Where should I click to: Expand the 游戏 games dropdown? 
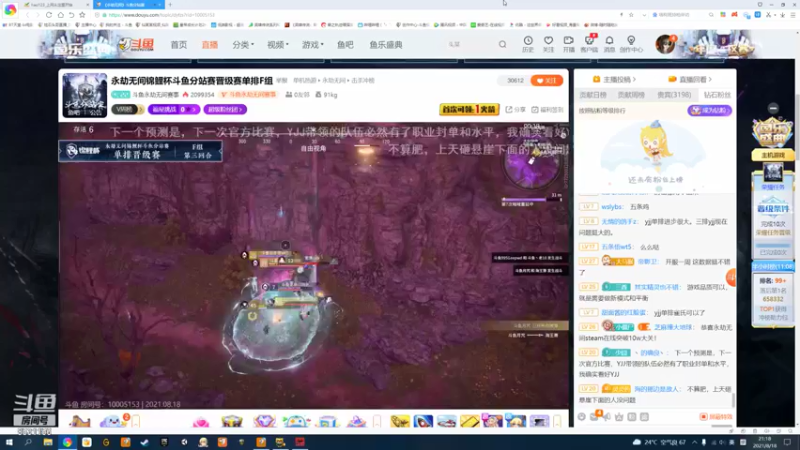(x=312, y=45)
